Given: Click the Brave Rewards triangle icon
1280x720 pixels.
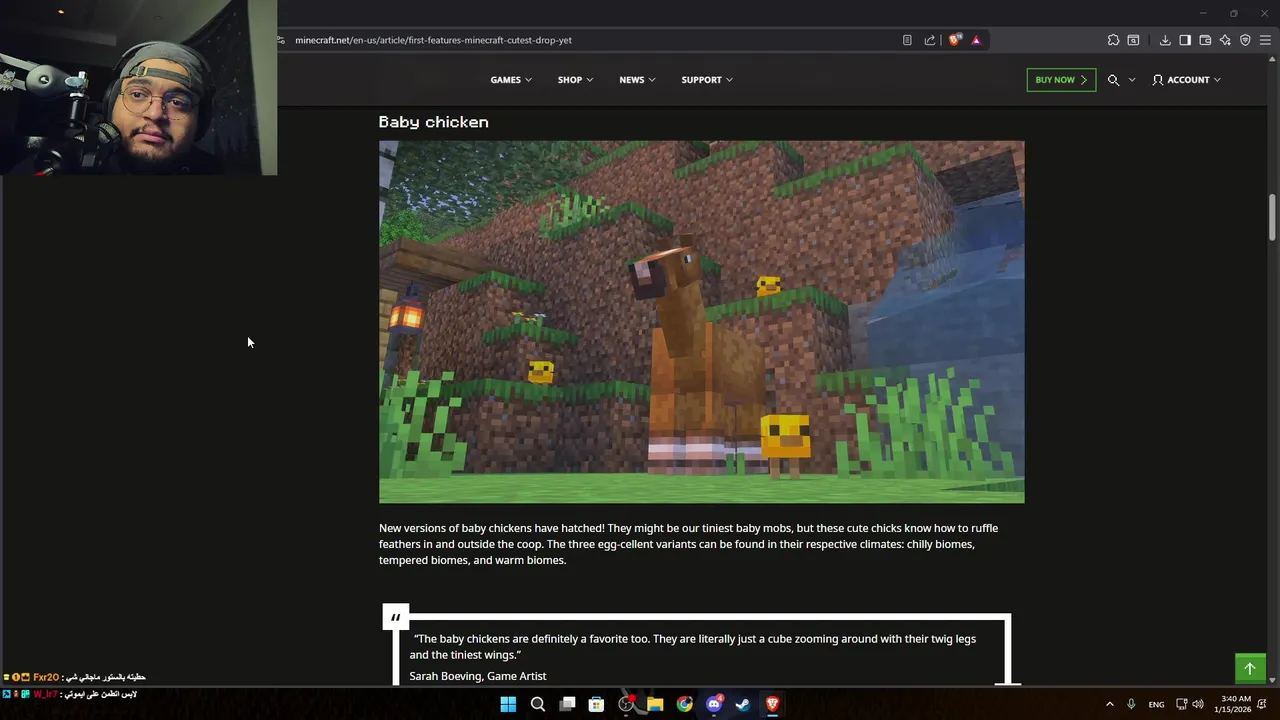Looking at the screenshot, I should pyautogui.click(x=976, y=40).
